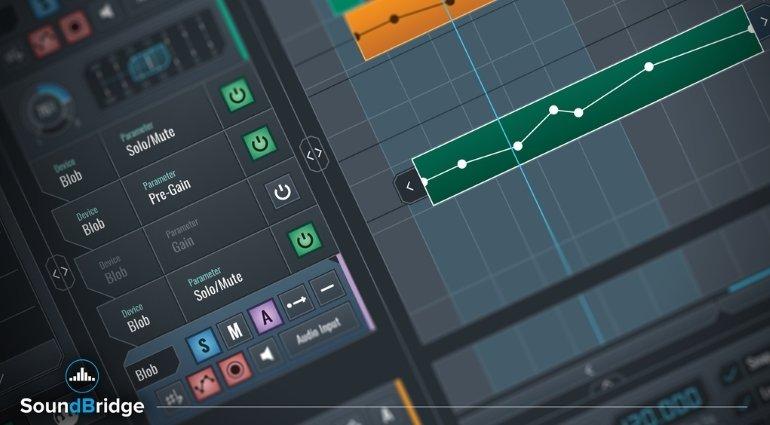Click the minus button beside the arrow icon
Viewport: 770px width, 425px height.
[328, 287]
